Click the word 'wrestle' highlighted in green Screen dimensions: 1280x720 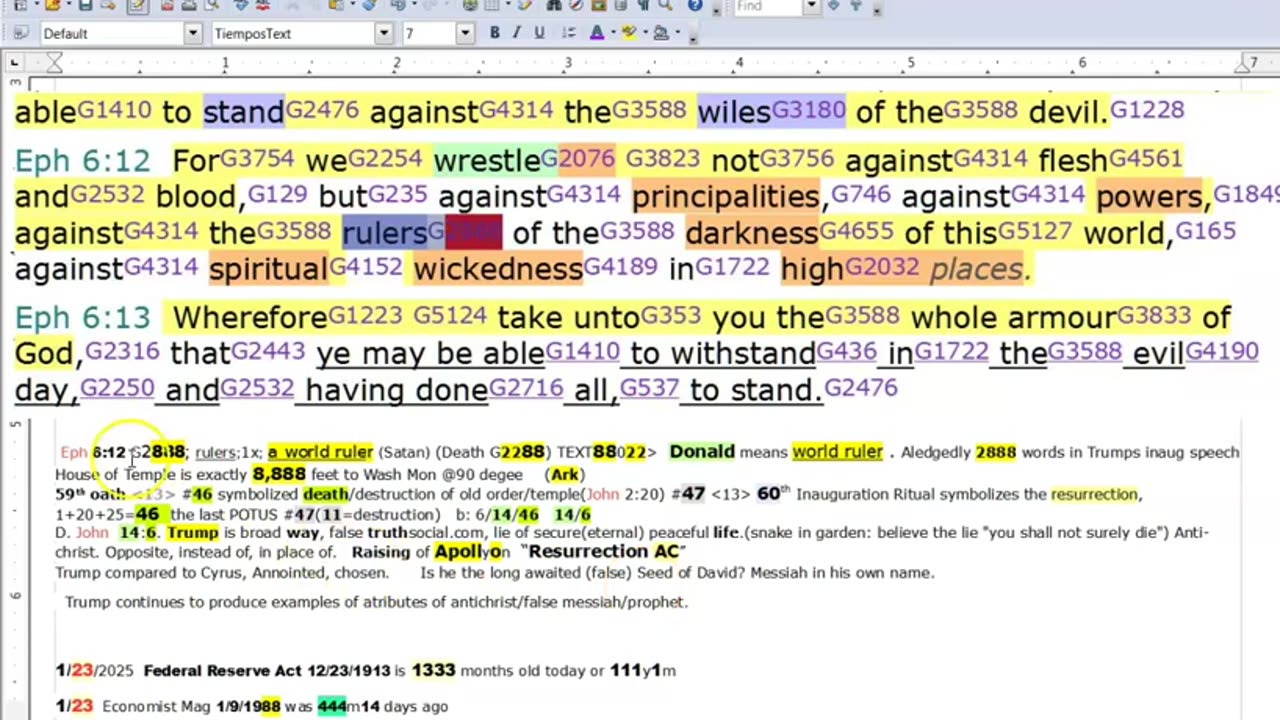(487, 159)
